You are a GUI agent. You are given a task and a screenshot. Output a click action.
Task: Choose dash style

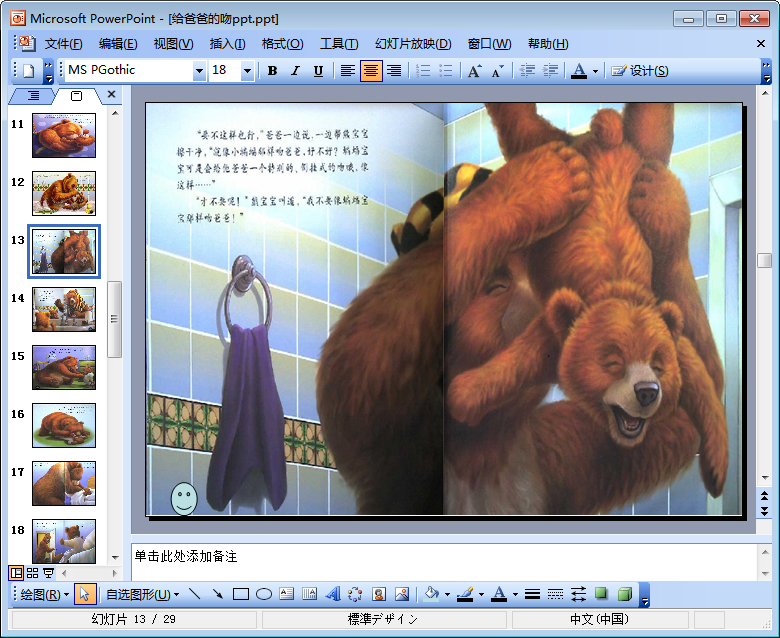pos(555,594)
